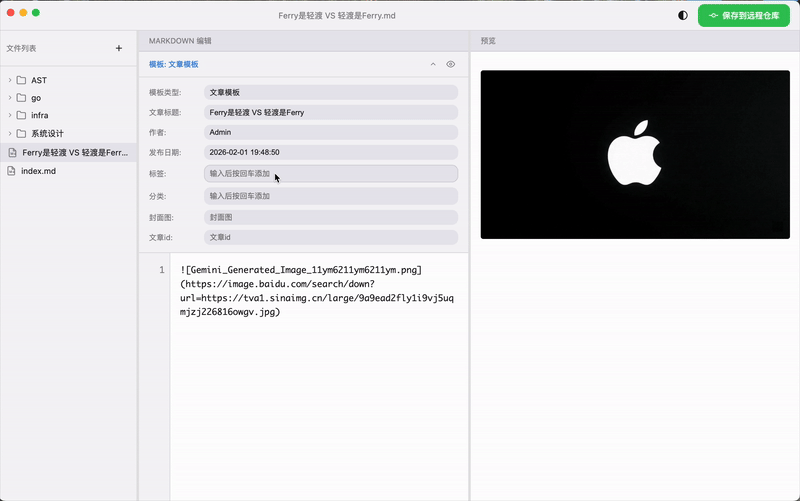Edit the 发布日期 date field

[x=331, y=152]
